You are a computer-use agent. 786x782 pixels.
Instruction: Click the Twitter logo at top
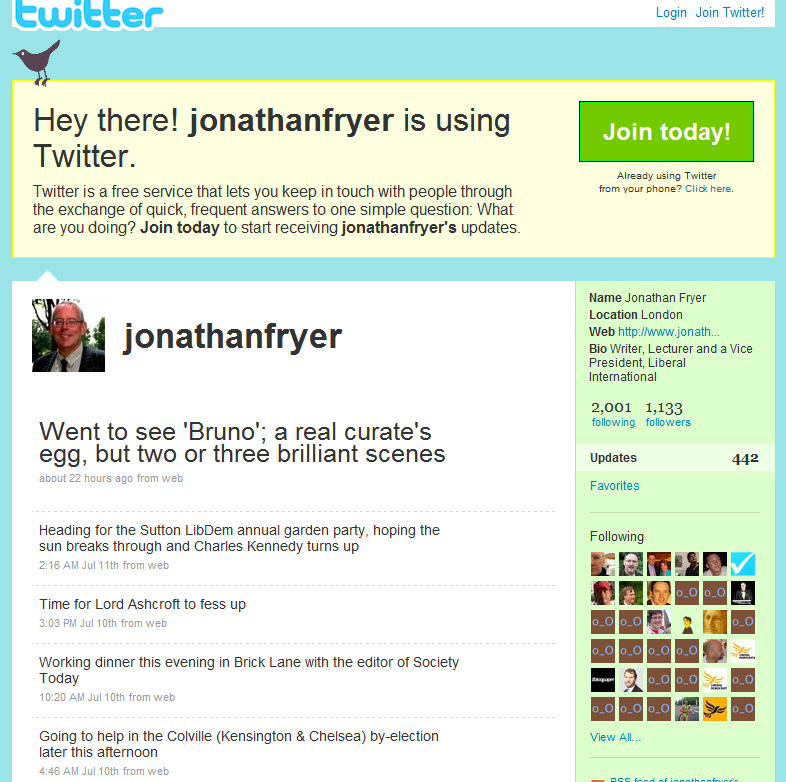pyautogui.click(x=88, y=15)
